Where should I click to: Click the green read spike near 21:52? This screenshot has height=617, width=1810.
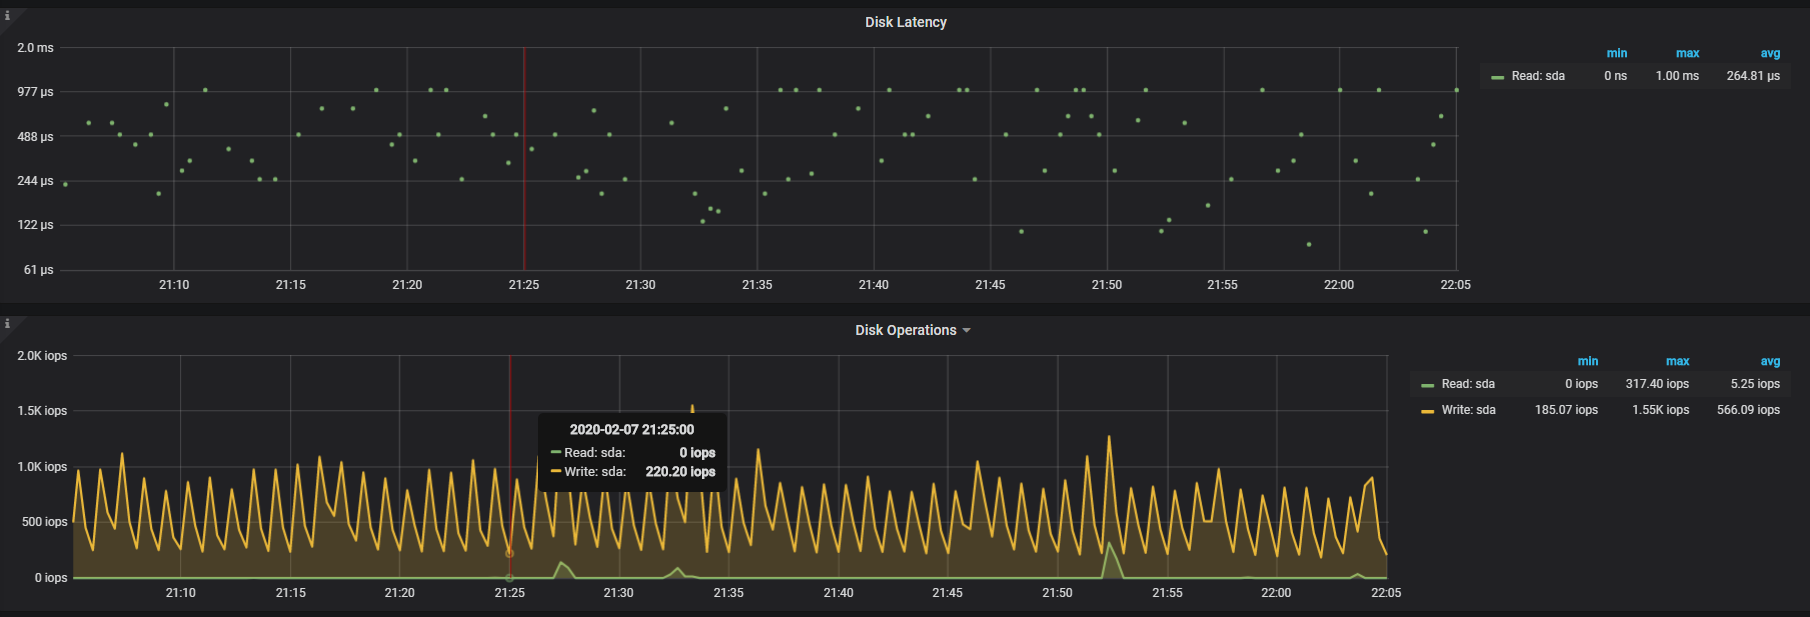(x=1108, y=545)
